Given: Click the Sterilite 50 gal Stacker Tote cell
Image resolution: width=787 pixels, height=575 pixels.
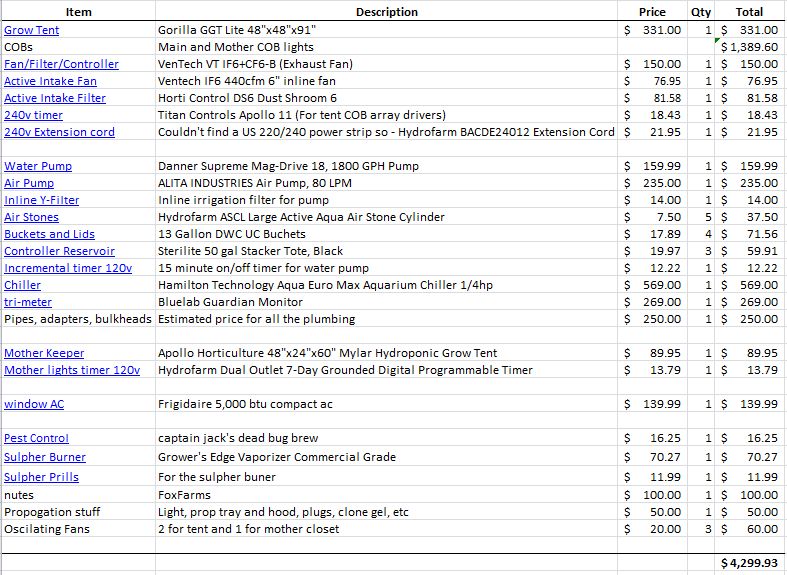Looking at the screenshot, I should point(386,251).
